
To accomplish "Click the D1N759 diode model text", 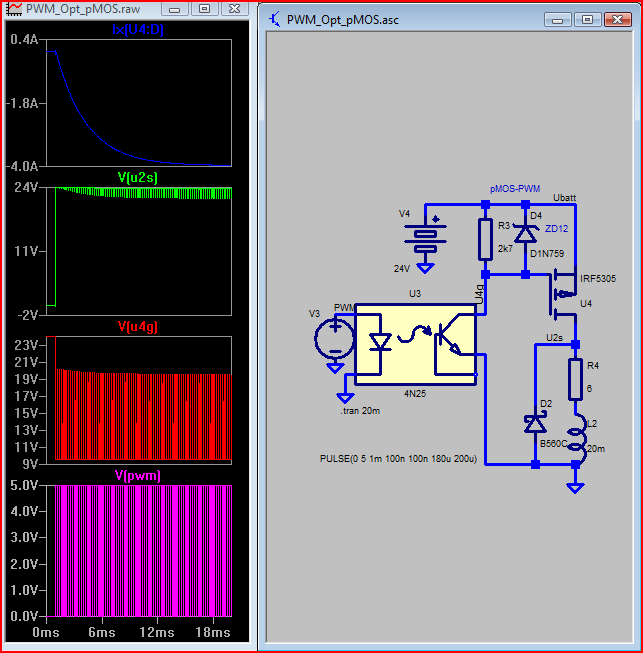I will 547,254.
